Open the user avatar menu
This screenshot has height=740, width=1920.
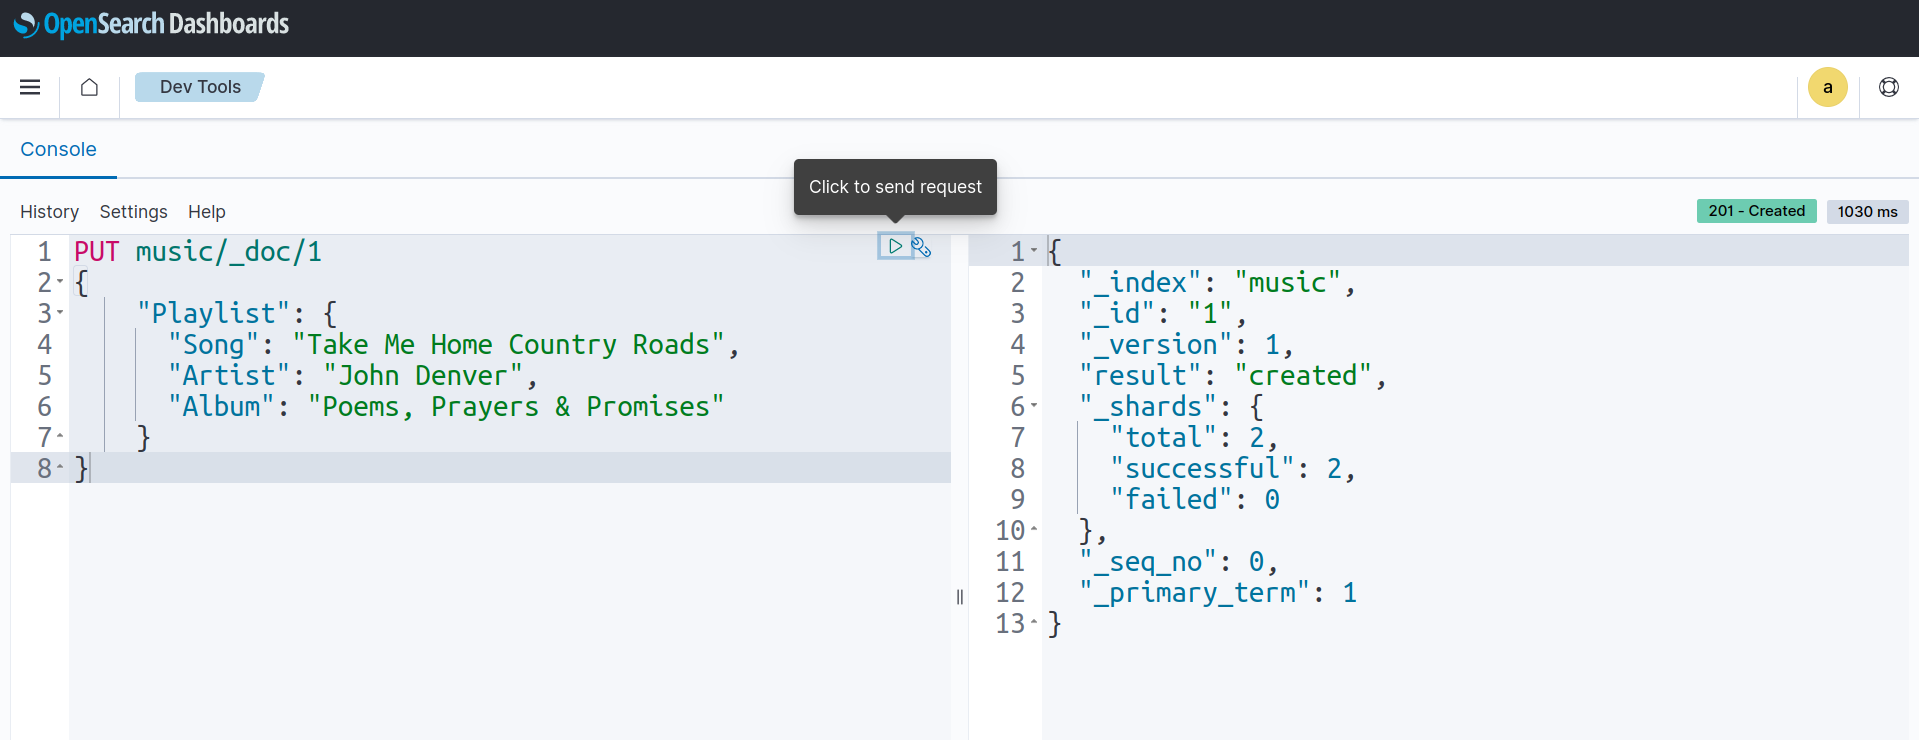(1827, 87)
